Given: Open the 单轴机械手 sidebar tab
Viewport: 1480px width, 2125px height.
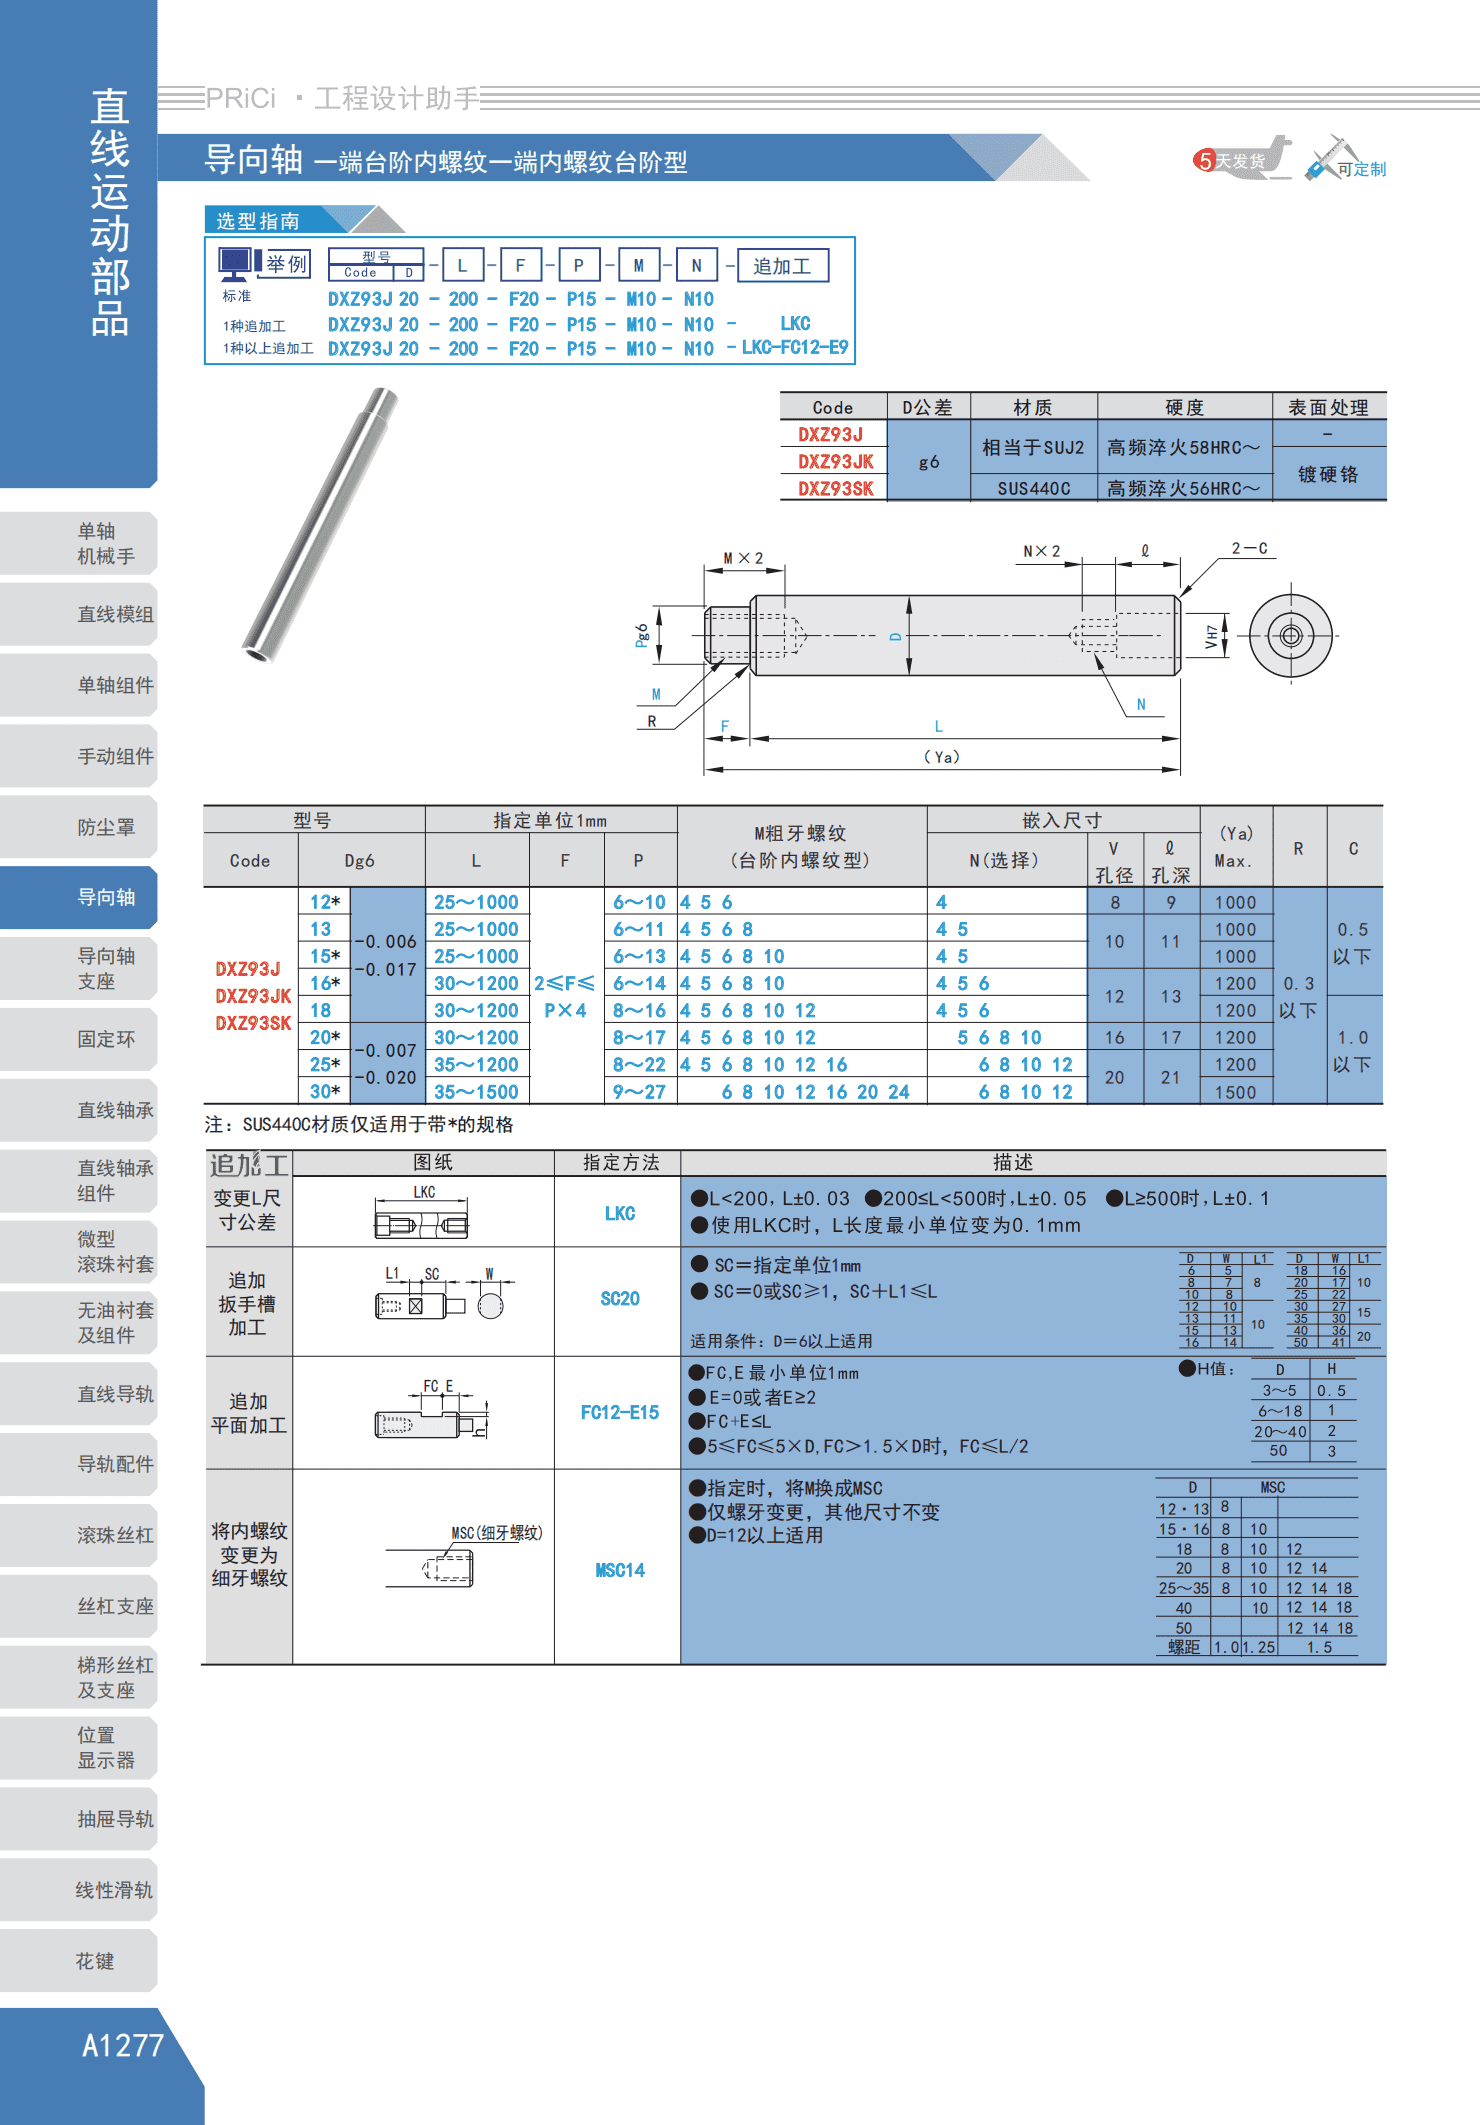Looking at the screenshot, I should pos(79,543).
